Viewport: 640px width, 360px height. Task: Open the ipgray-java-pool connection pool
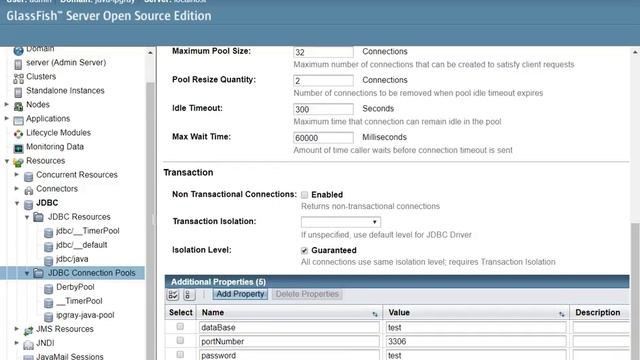pyautogui.click(x=85, y=315)
